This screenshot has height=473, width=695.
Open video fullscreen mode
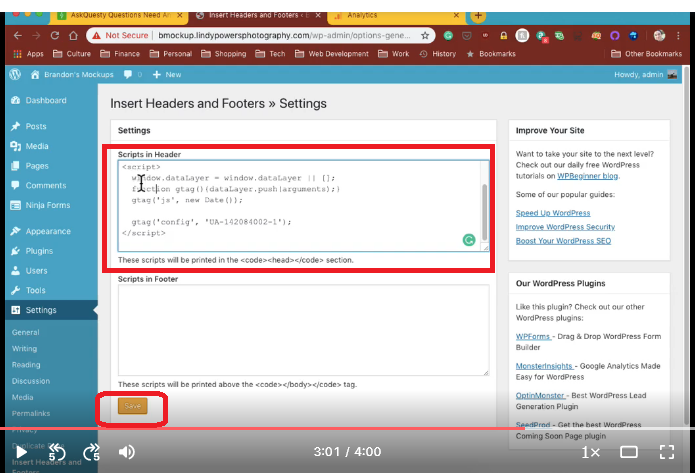tap(667, 452)
